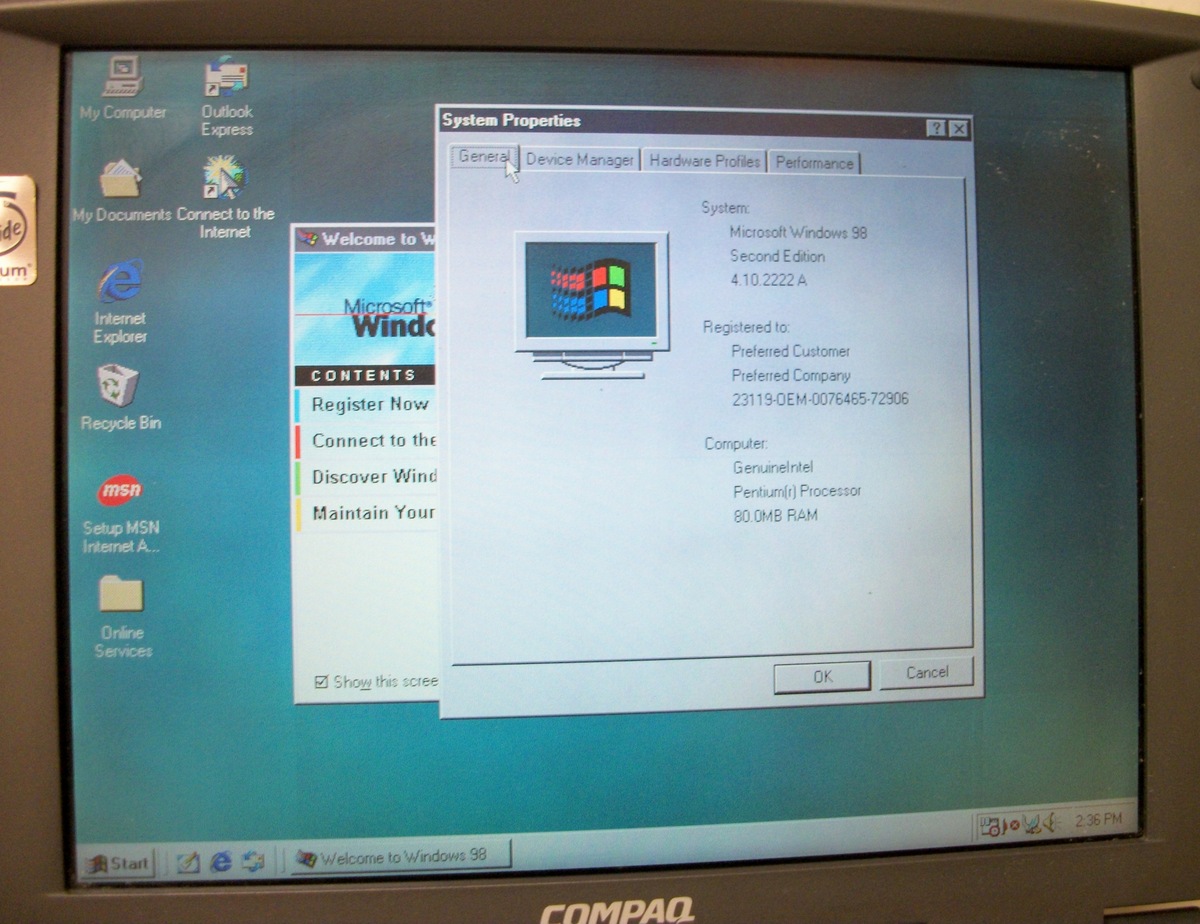Viewport: 1200px width, 924px height.
Task: Select the Performance tab
Action: (x=814, y=163)
